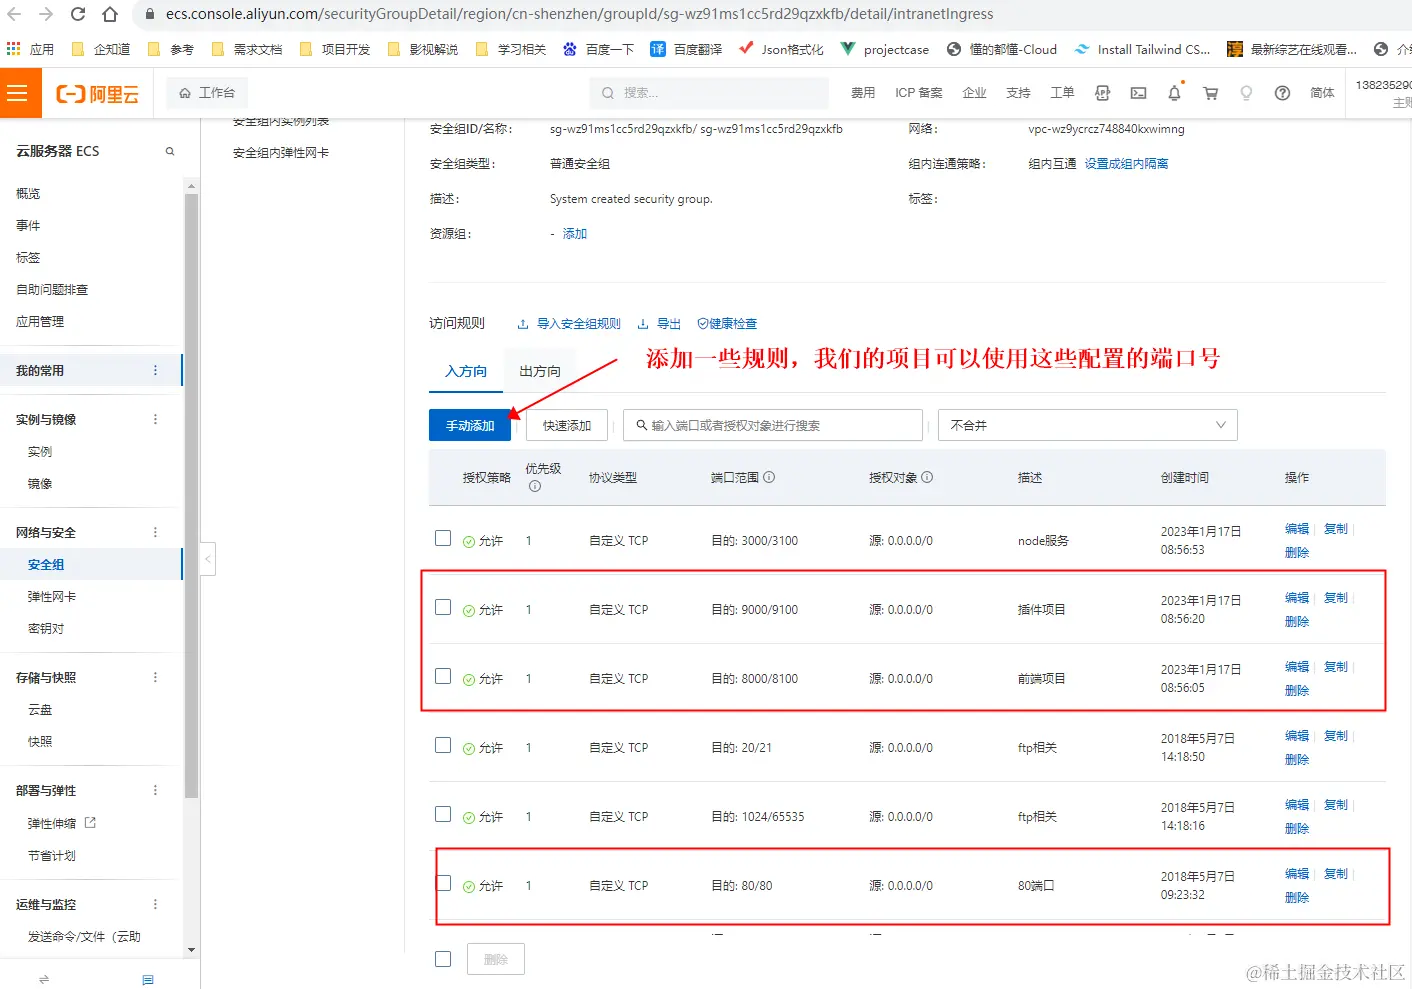The width and height of the screenshot is (1412, 989).
Task: Click the 快速添加 button
Action: 567,425
